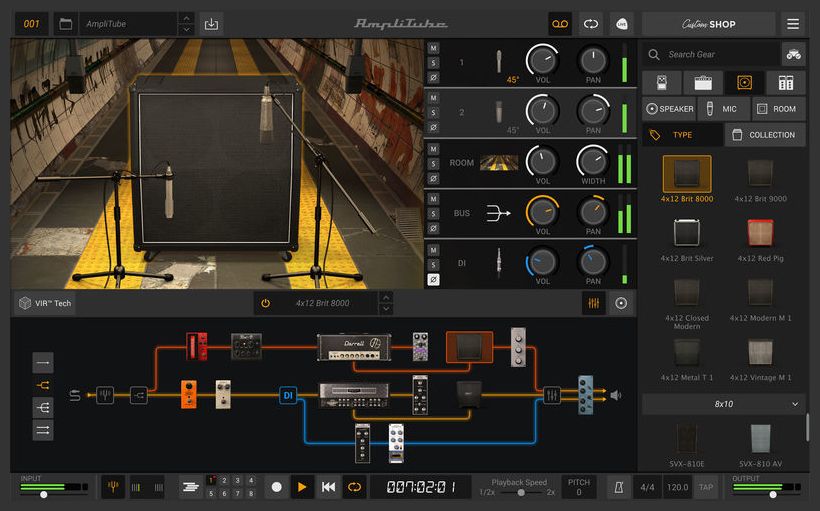Toggle loop playback button
The image size is (820, 511).
354,487
